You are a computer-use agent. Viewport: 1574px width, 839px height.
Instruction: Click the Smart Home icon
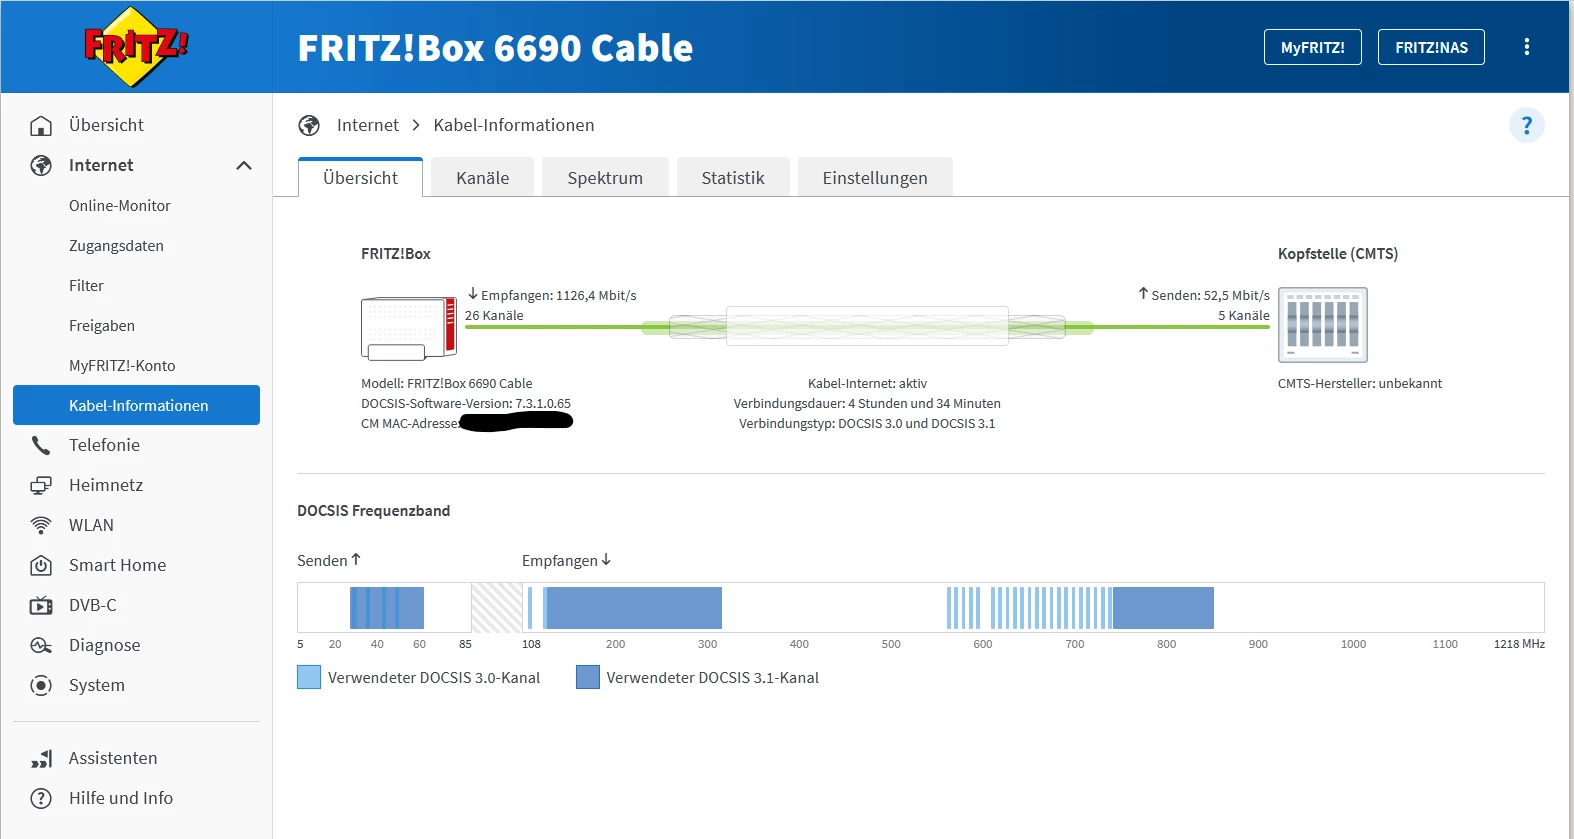click(41, 565)
